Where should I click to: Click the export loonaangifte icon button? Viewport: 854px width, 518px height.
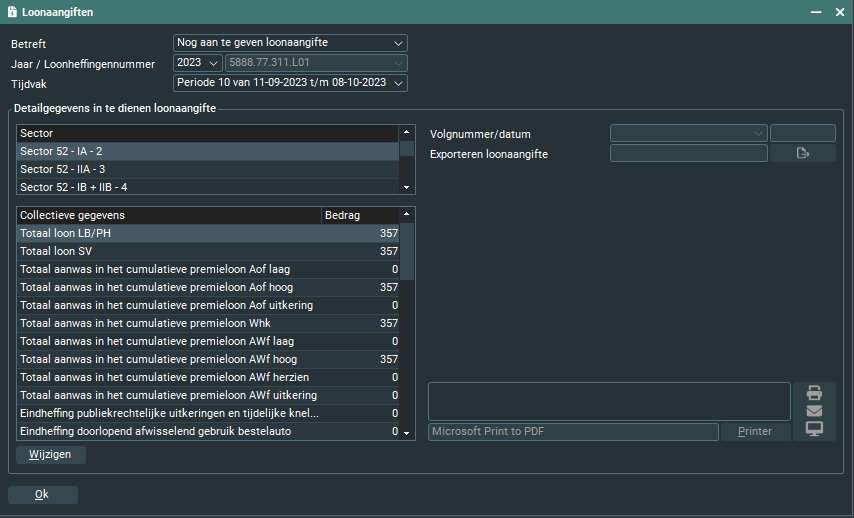pyautogui.click(x=802, y=153)
